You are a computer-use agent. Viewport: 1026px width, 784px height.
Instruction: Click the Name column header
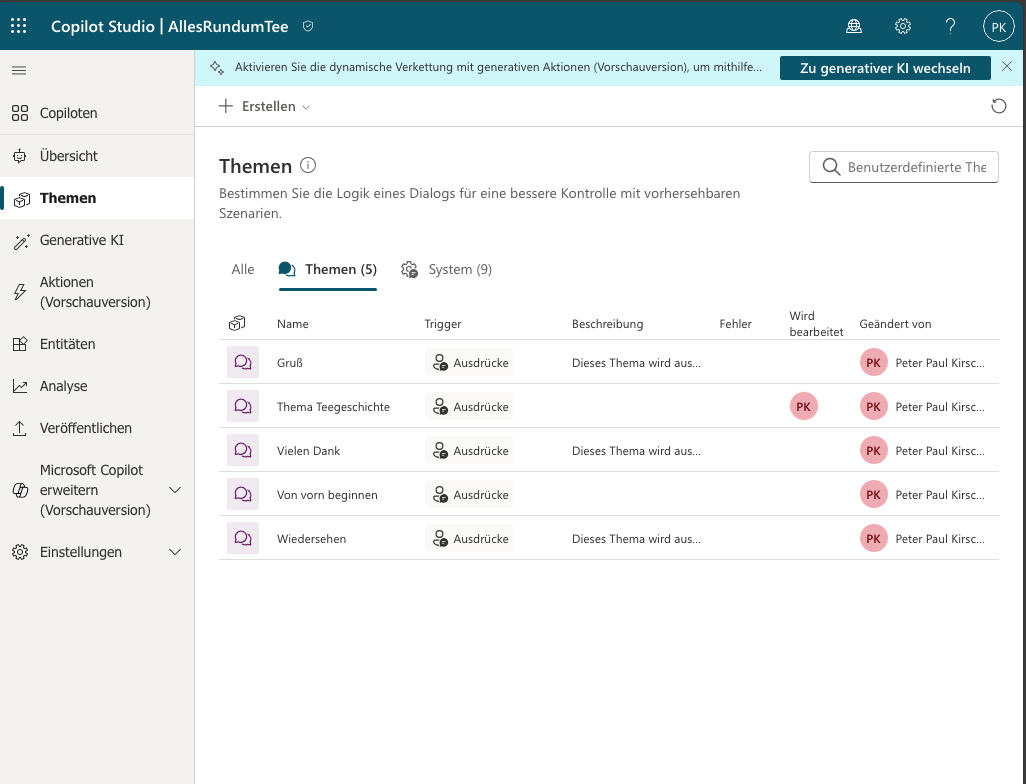[292, 323]
